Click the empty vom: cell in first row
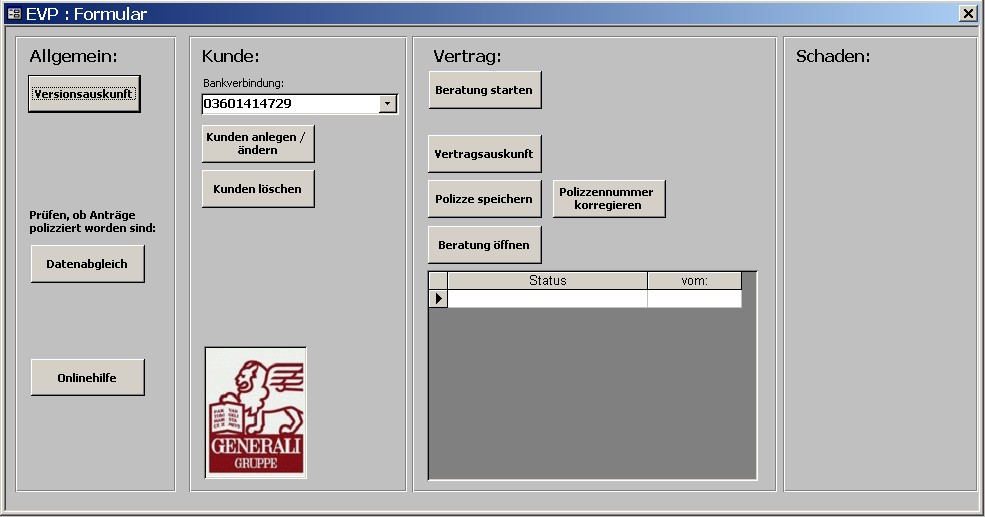 pos(694,299)
